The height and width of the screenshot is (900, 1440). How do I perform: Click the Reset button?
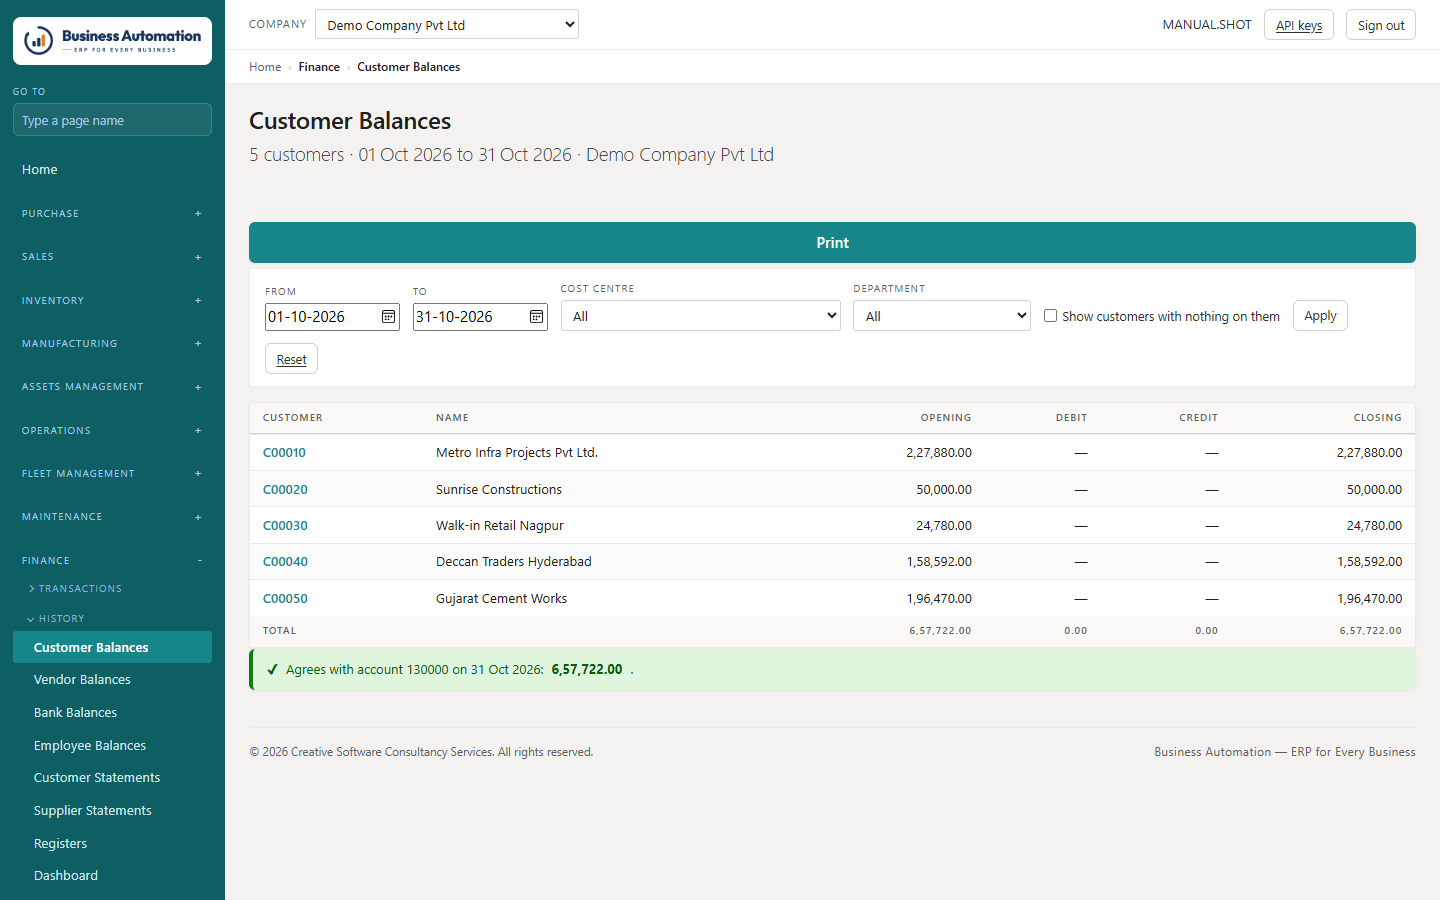[291, 359]
